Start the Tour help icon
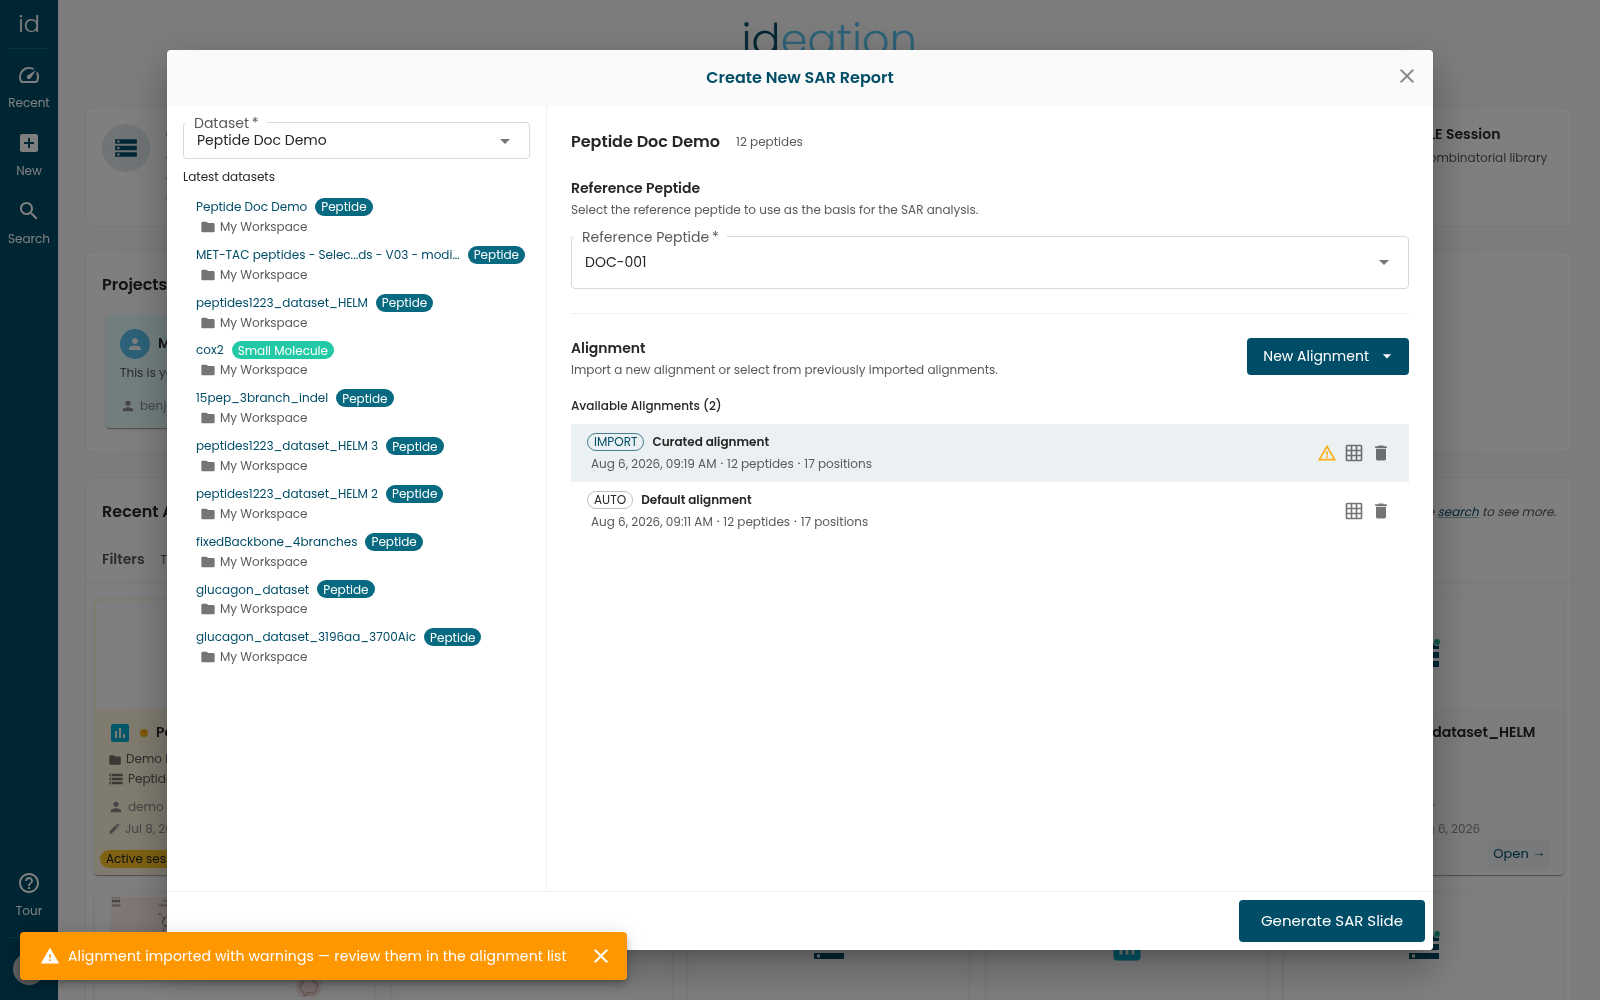Screen dimensions: 1600x1000 coord(29,883)
